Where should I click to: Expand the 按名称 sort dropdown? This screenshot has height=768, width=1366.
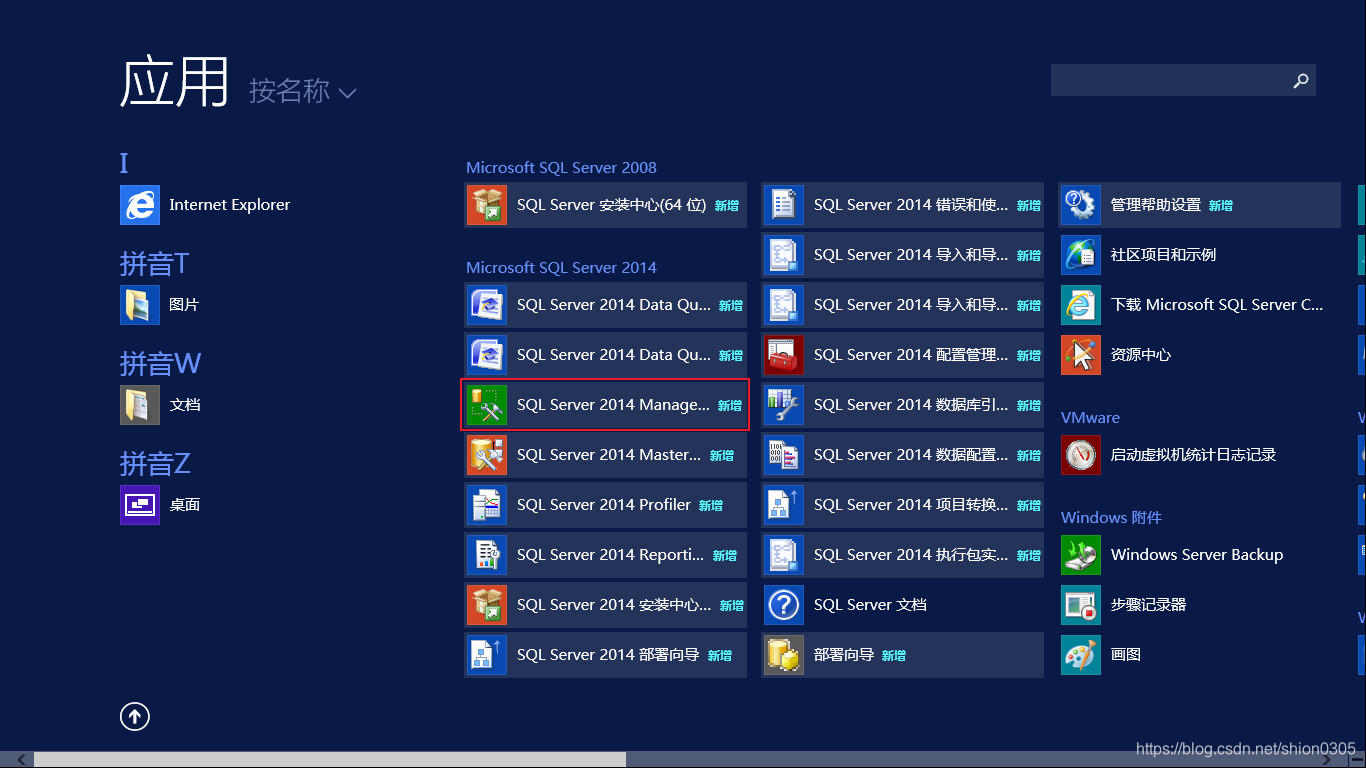[x=302, y=91]
